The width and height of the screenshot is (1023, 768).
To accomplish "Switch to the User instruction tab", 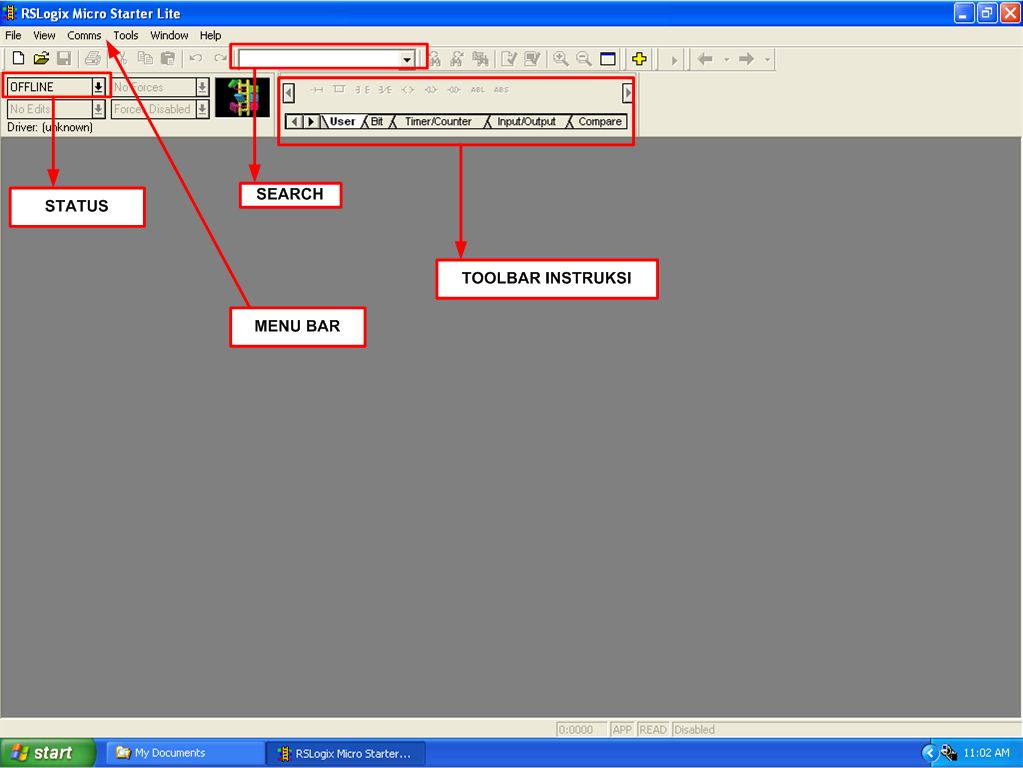I will (342, 121).
